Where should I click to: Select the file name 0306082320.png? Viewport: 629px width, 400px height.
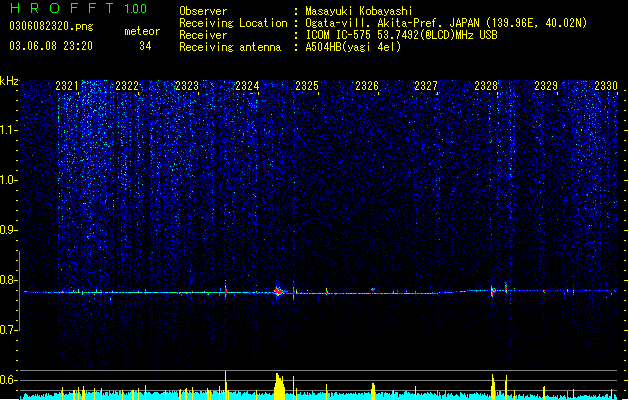pyautogui.click(x=51, y=27)
